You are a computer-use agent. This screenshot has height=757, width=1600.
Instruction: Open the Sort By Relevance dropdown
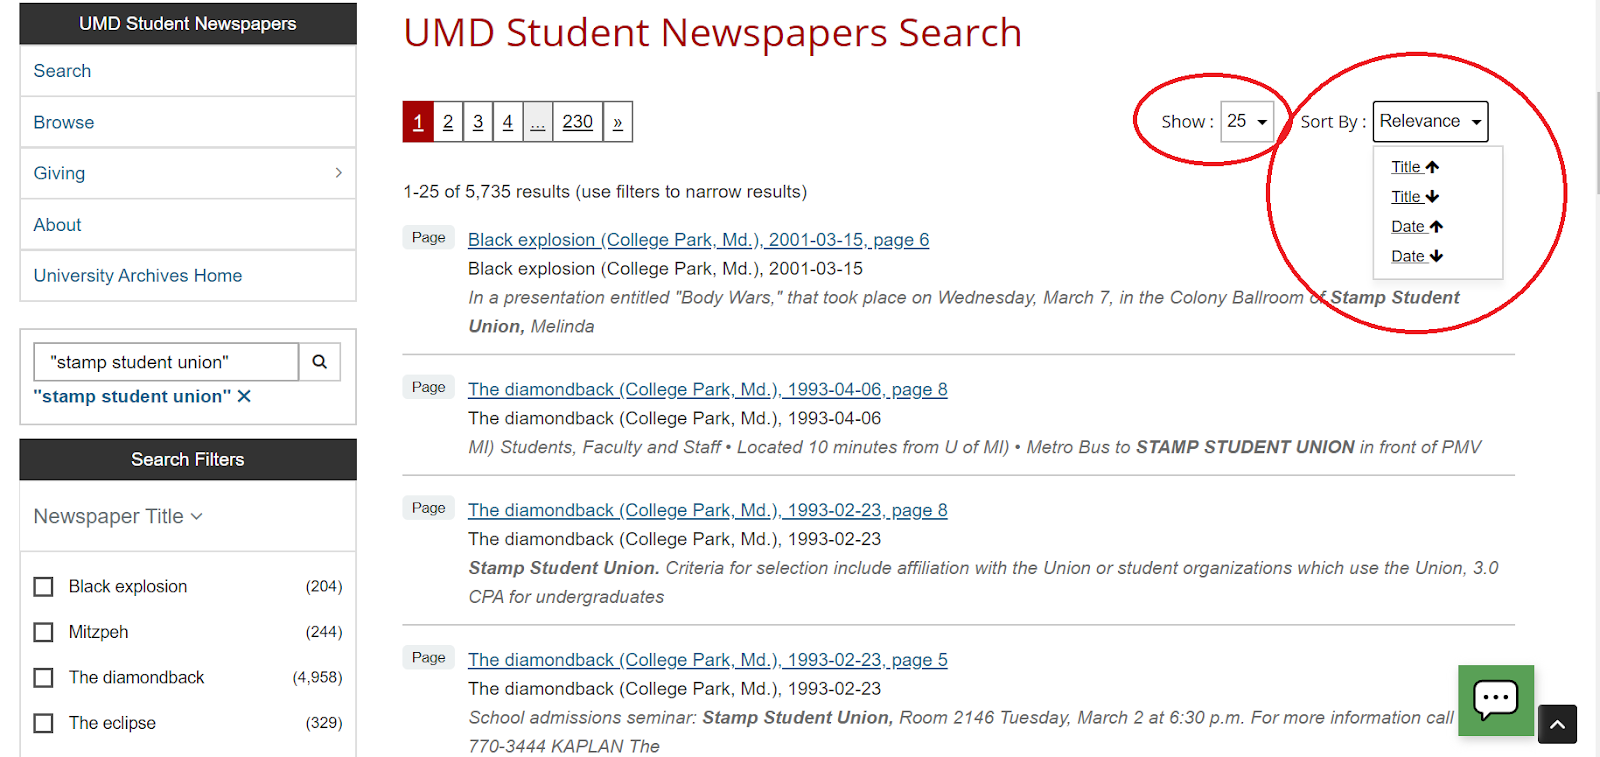1430,121
